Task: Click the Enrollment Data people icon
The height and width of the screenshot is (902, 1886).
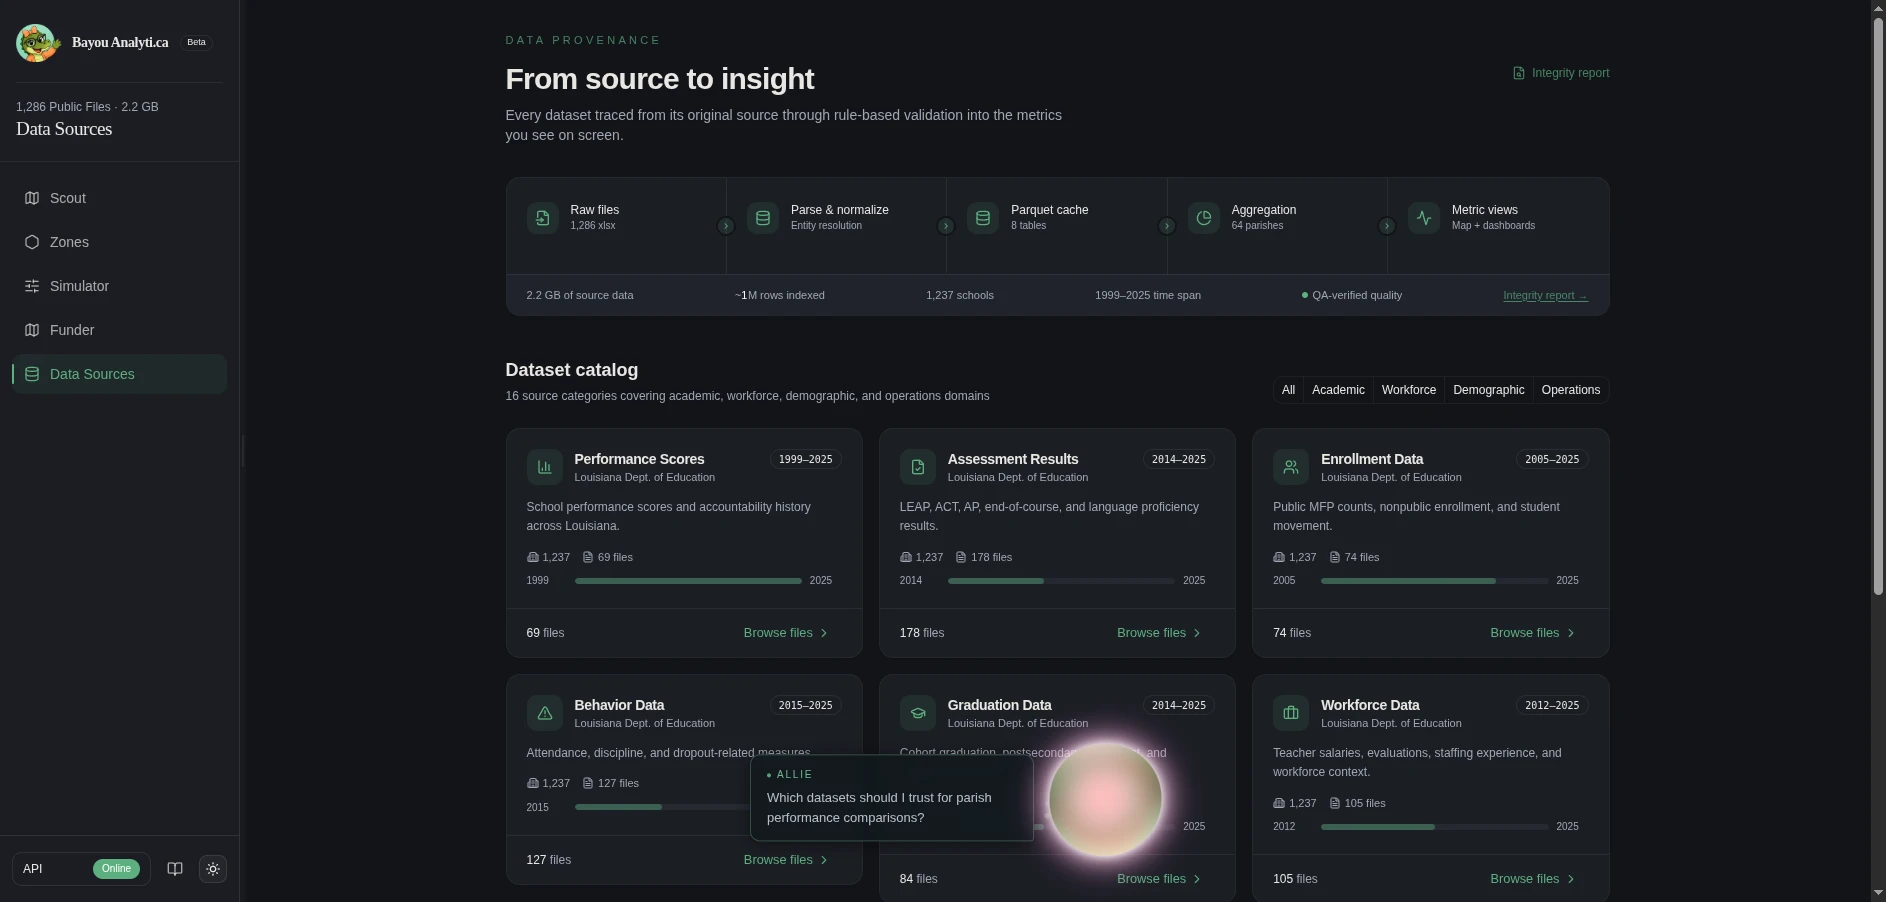Action: 1291,467
